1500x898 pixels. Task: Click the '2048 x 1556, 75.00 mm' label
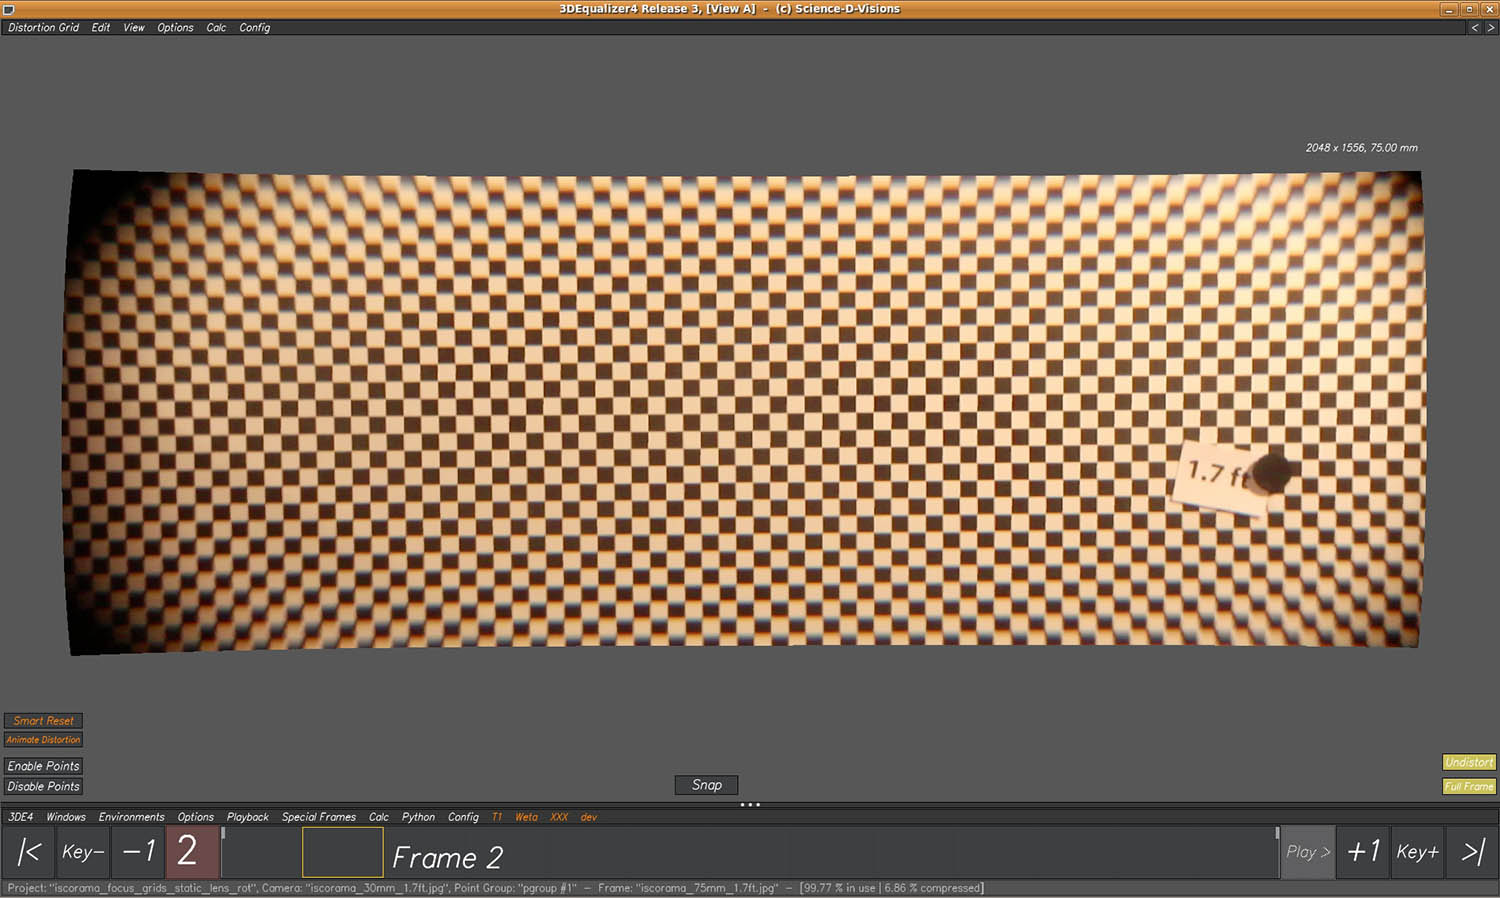(x=1361, y=148)
